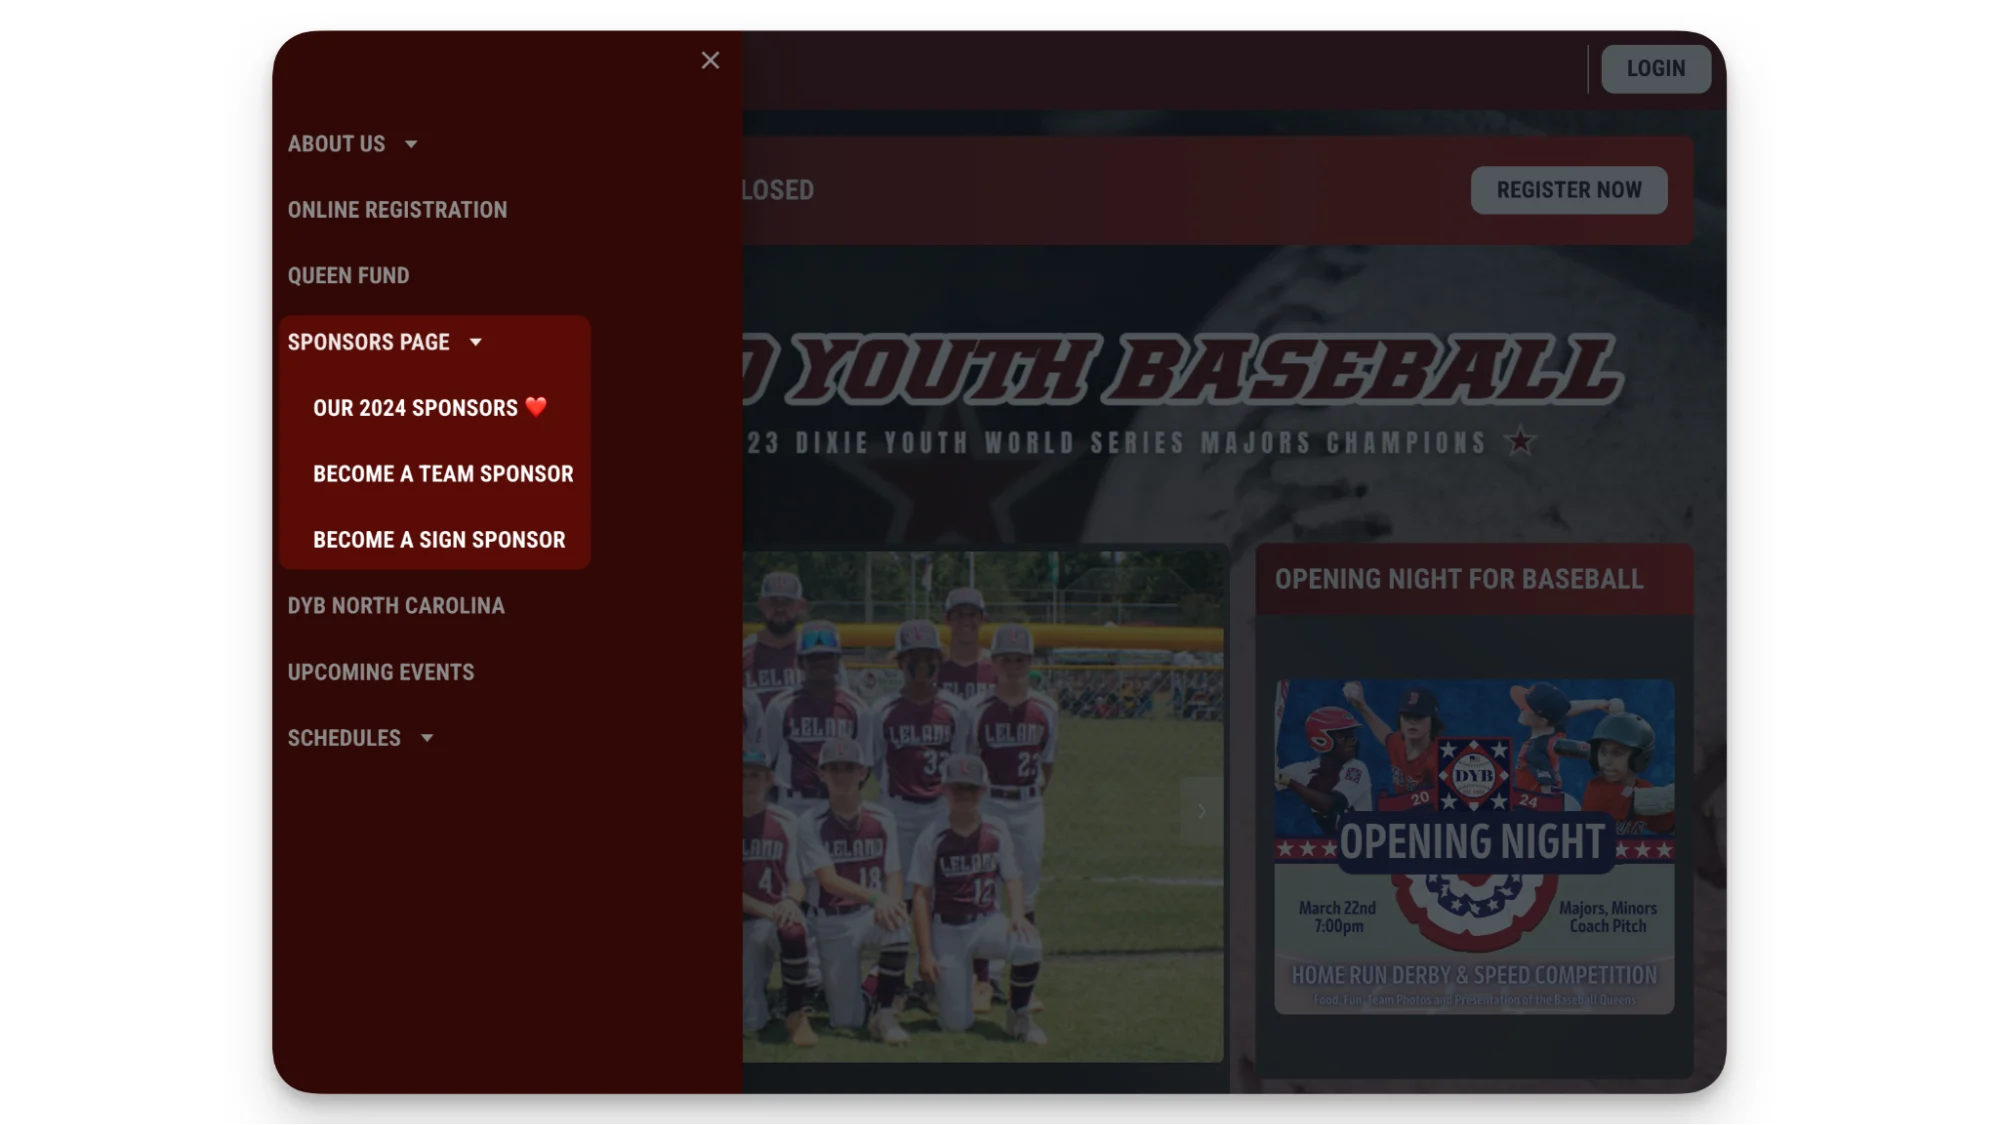Click the Login button
This screenshot has width=1999, height=1125.
pyautogui.click(x=1655, y=68)
